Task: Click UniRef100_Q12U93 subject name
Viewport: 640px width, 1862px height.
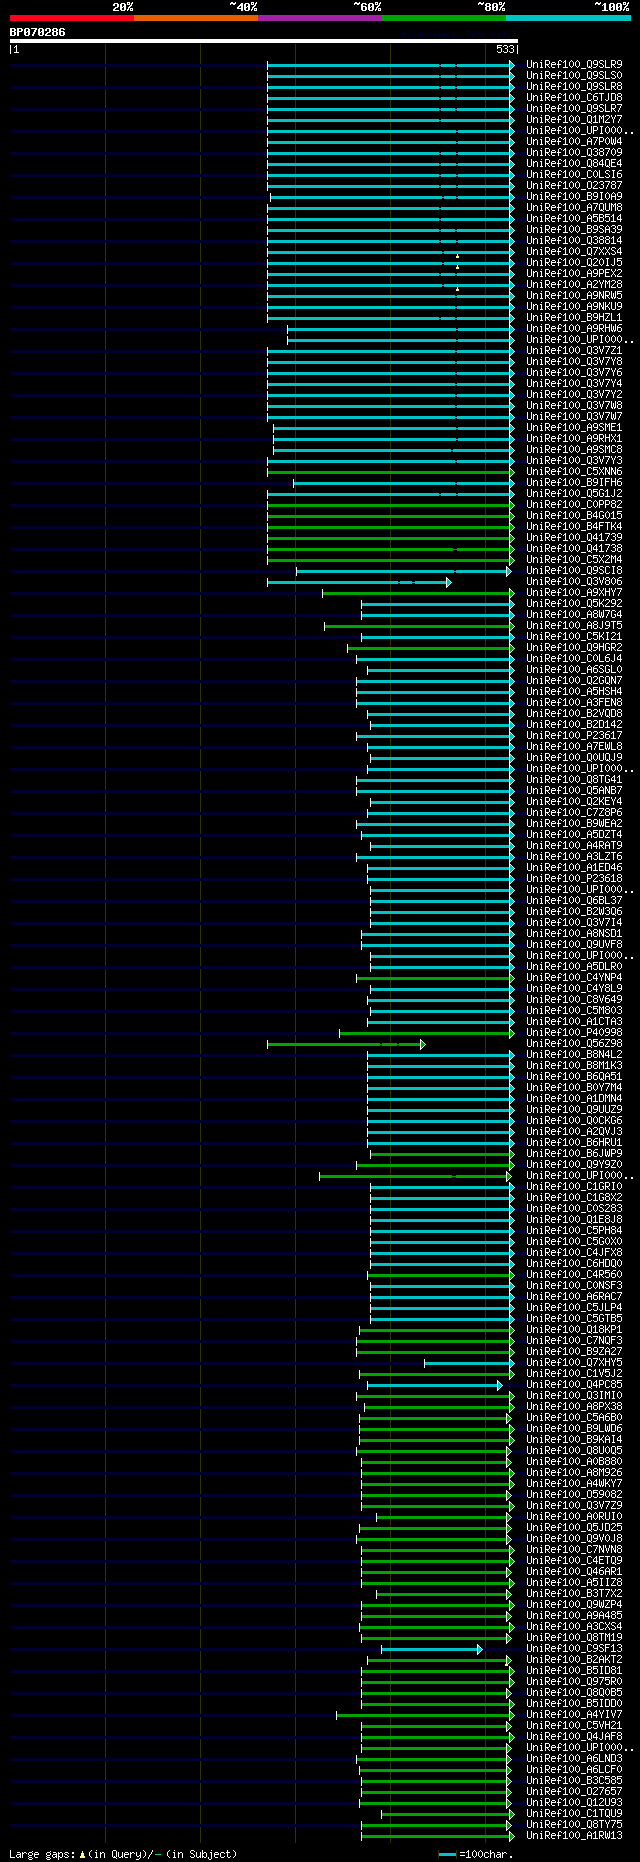Action: click(x=574, y=1803)
